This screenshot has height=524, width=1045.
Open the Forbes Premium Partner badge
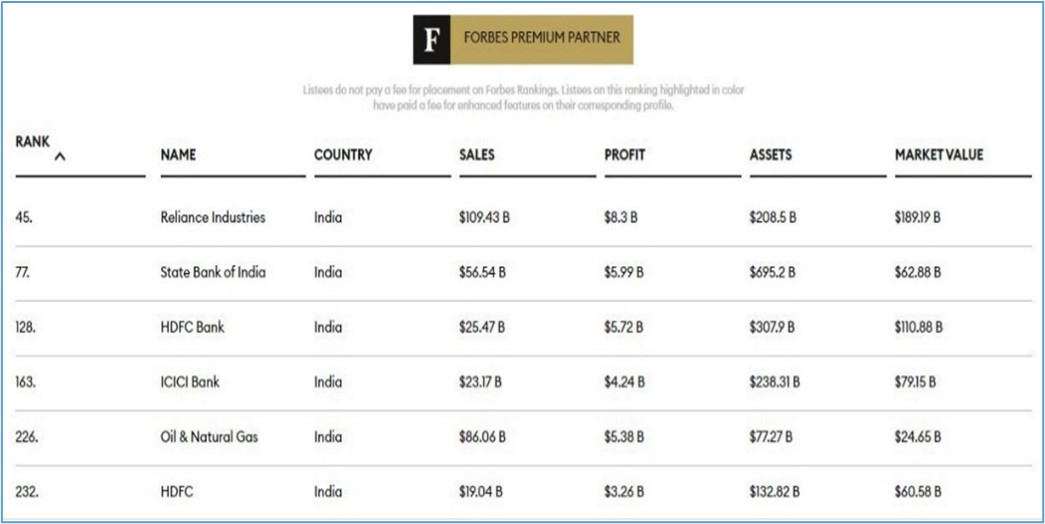click(x=523, y=40)
